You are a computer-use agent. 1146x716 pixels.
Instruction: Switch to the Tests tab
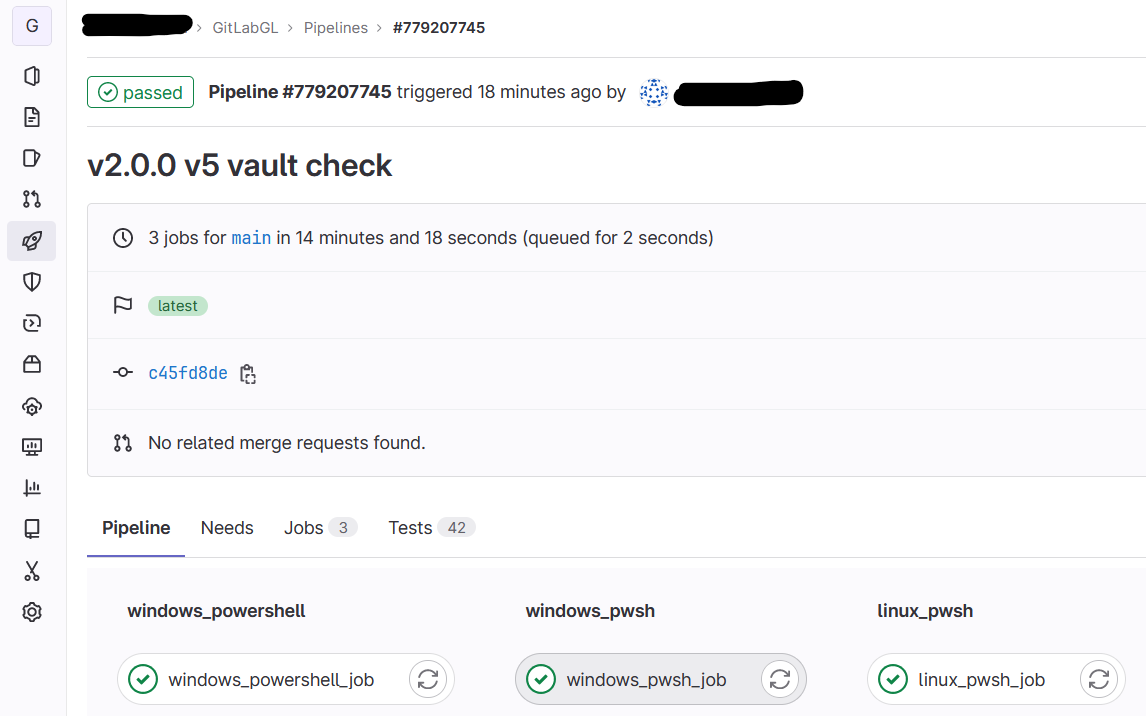431,528
